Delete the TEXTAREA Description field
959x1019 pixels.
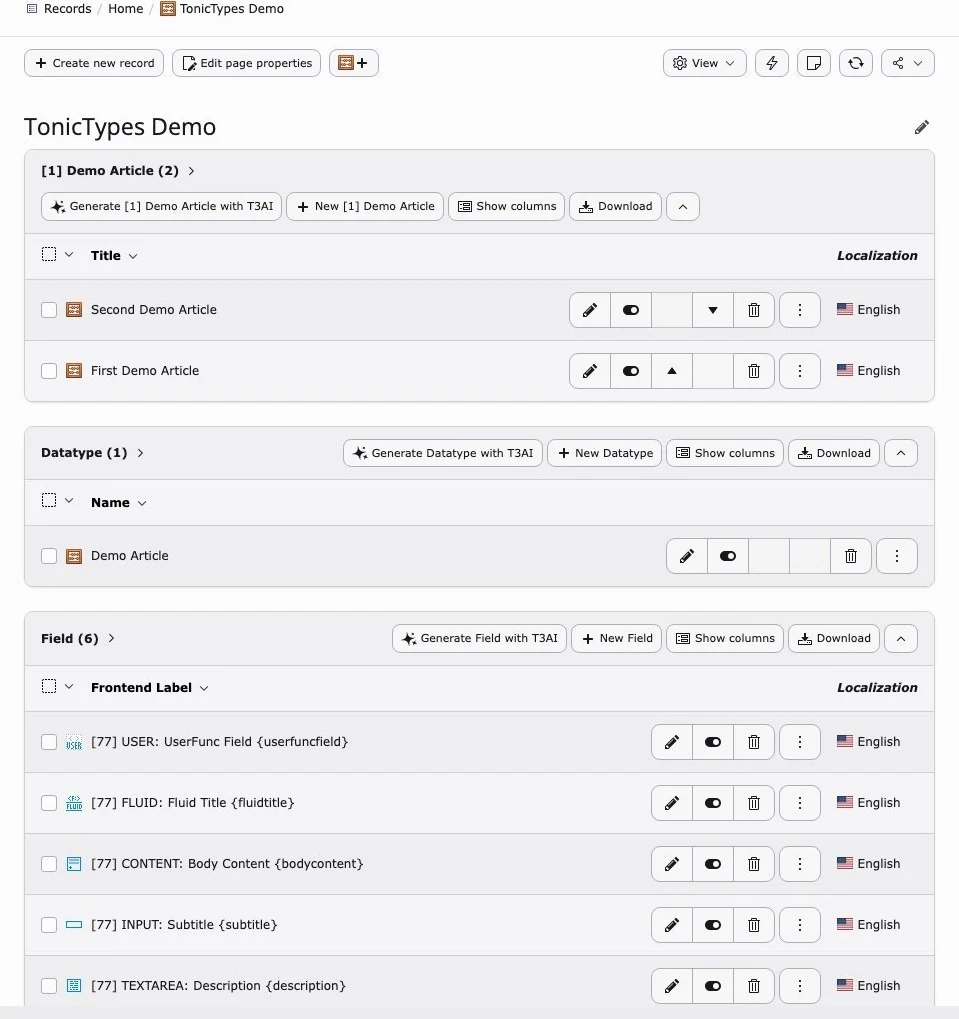tap(754, 986)
